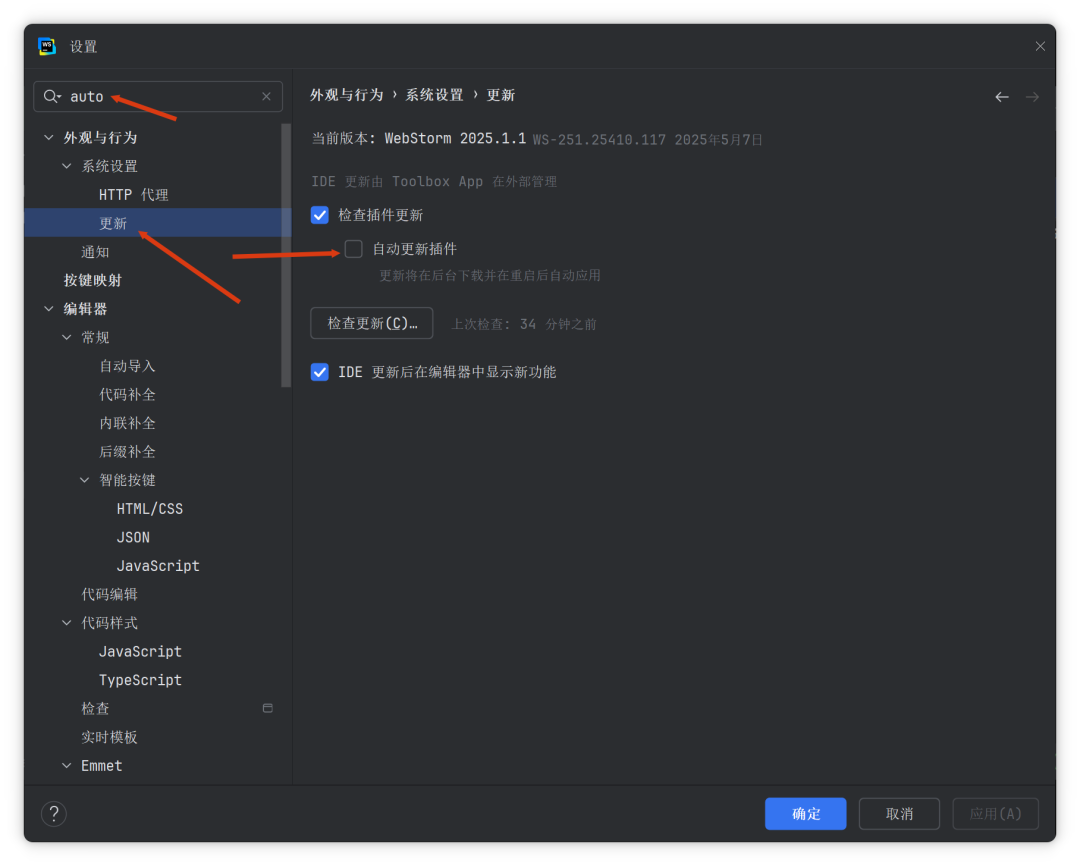Open 检查 settings page
Screen dimensions: 1080x866
click(95, 708)
